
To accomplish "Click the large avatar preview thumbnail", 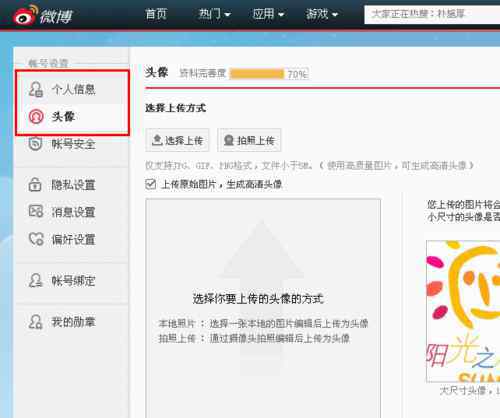I will pyautogui.click(x=463, y=311).
